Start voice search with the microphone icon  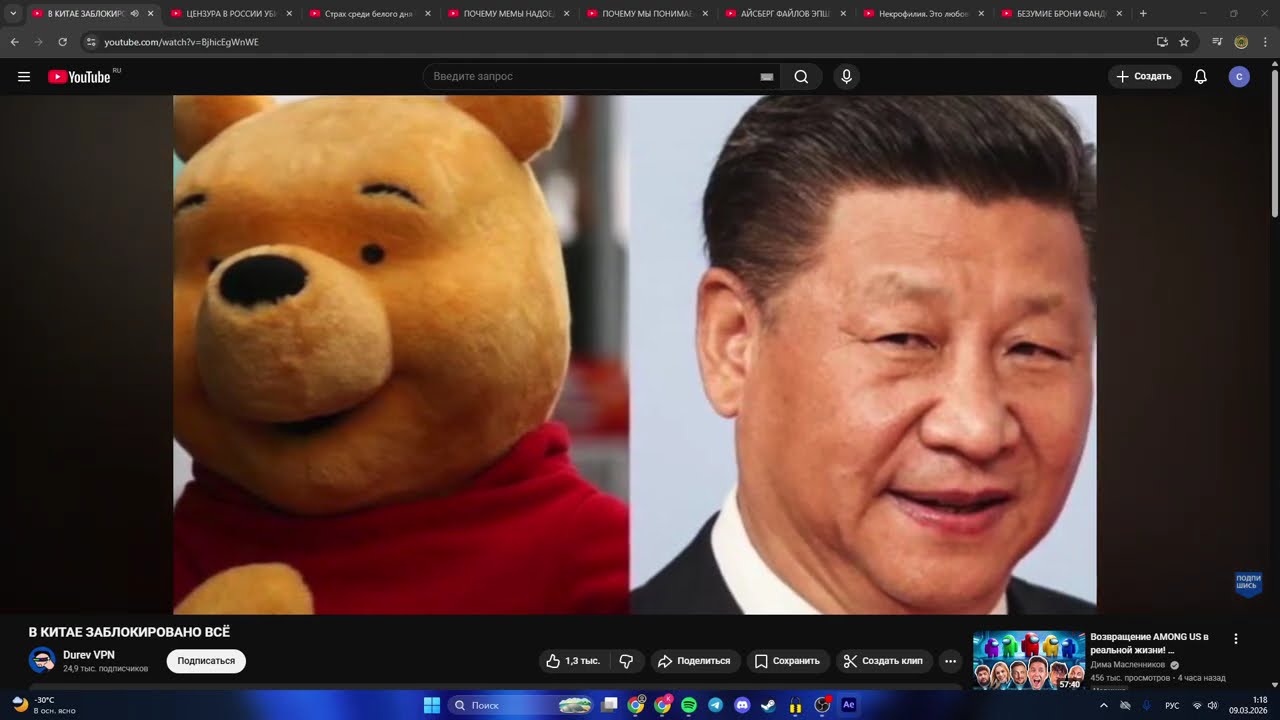click(846, 77)
